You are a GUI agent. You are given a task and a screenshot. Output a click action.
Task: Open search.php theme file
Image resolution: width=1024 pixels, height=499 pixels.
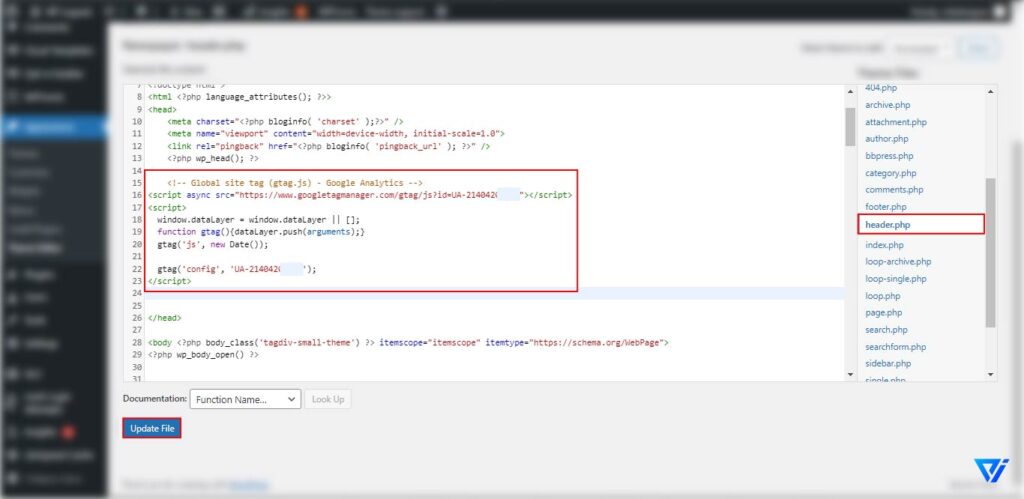point(886,330)
